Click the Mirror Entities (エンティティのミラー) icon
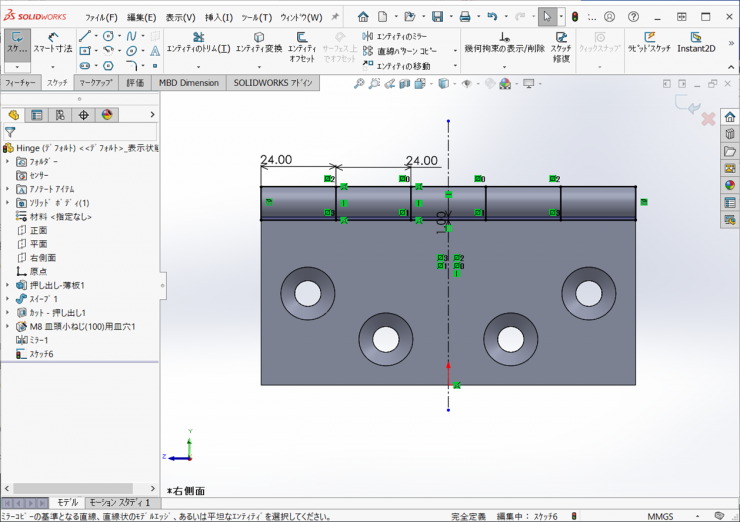 tap(367, 36)
